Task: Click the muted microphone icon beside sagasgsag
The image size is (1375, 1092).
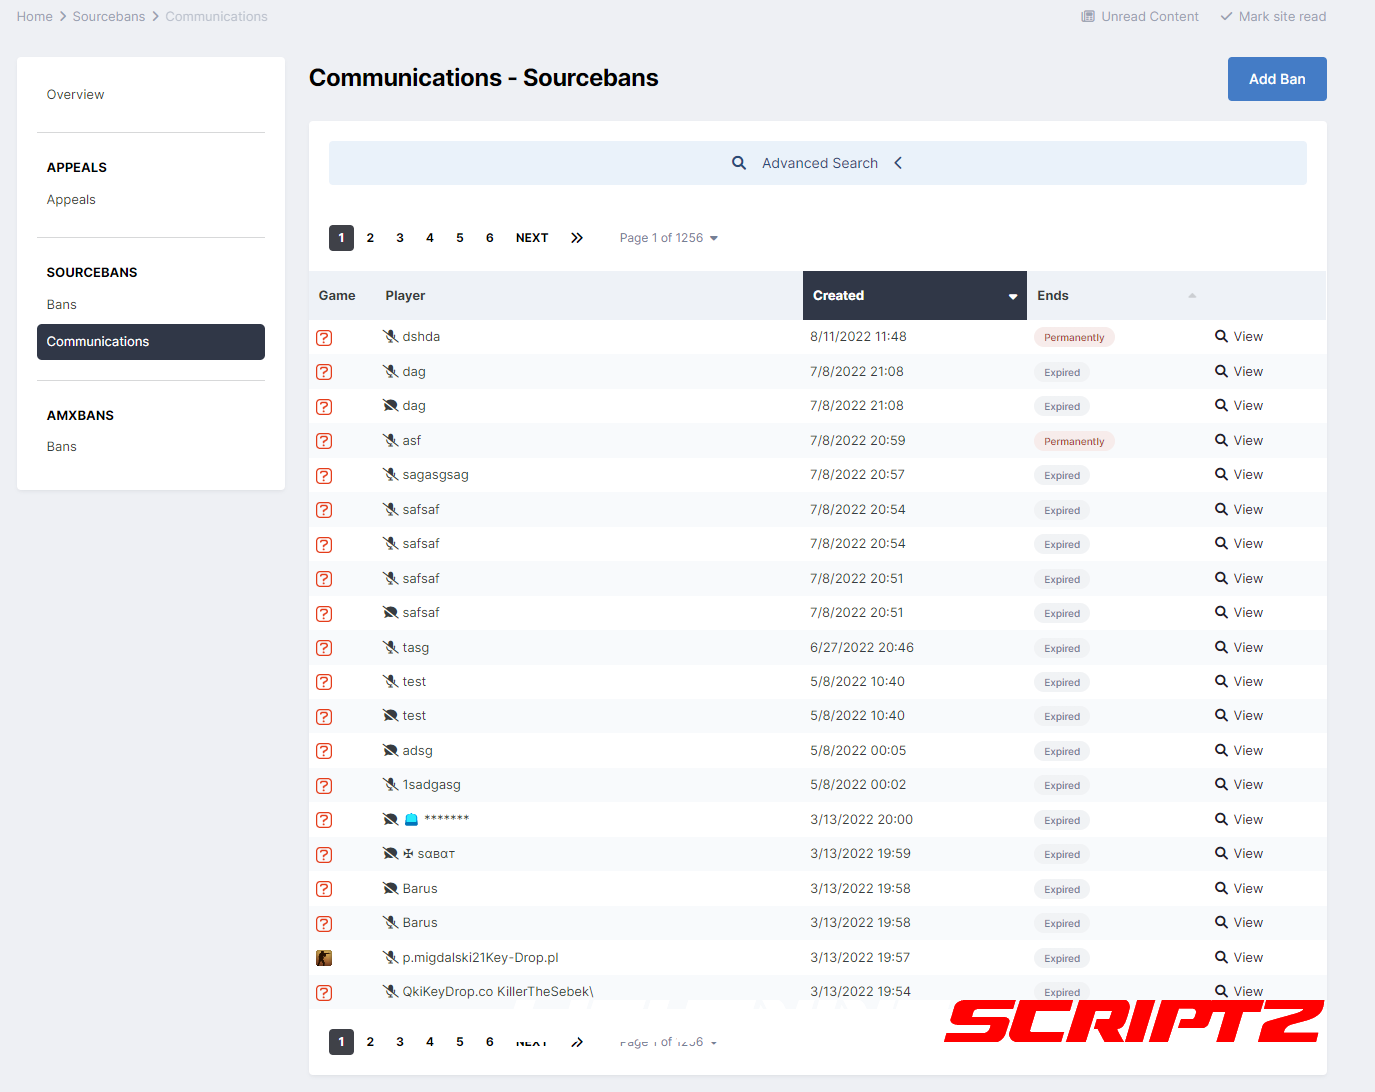Action: pyautogui.click(x=391, y=475)
